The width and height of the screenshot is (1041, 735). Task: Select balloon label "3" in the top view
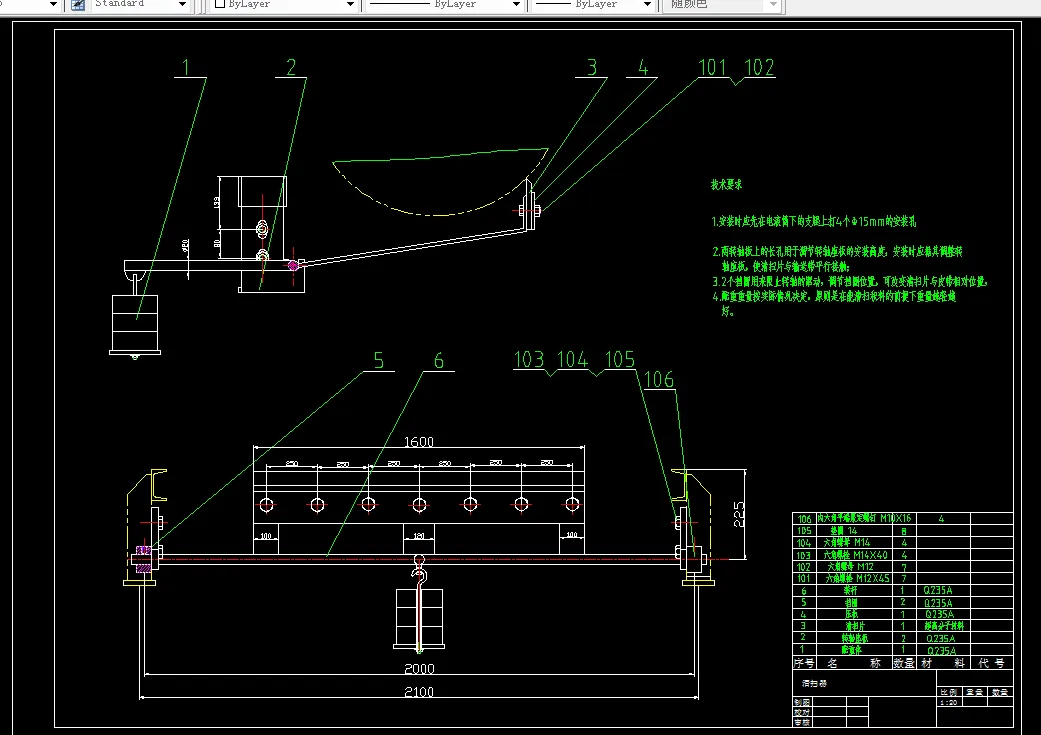coord(592,67)
